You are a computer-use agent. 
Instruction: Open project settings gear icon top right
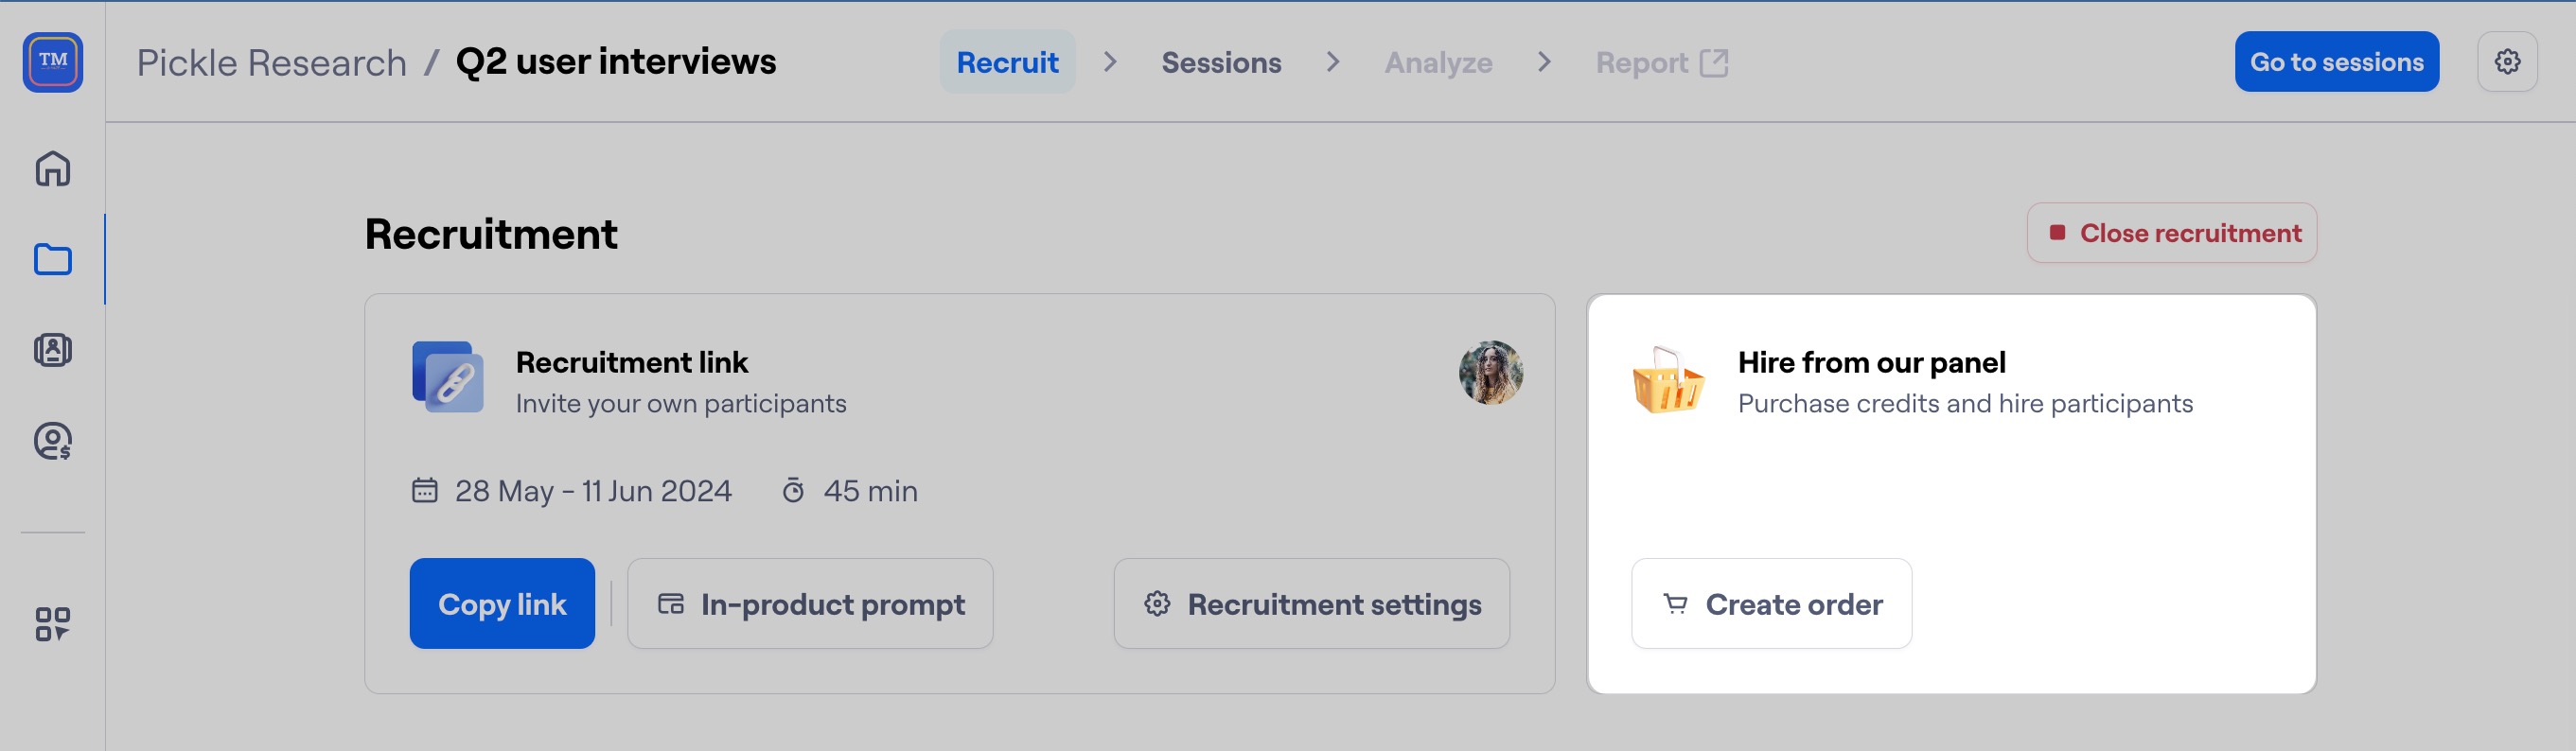point(2507,62)
